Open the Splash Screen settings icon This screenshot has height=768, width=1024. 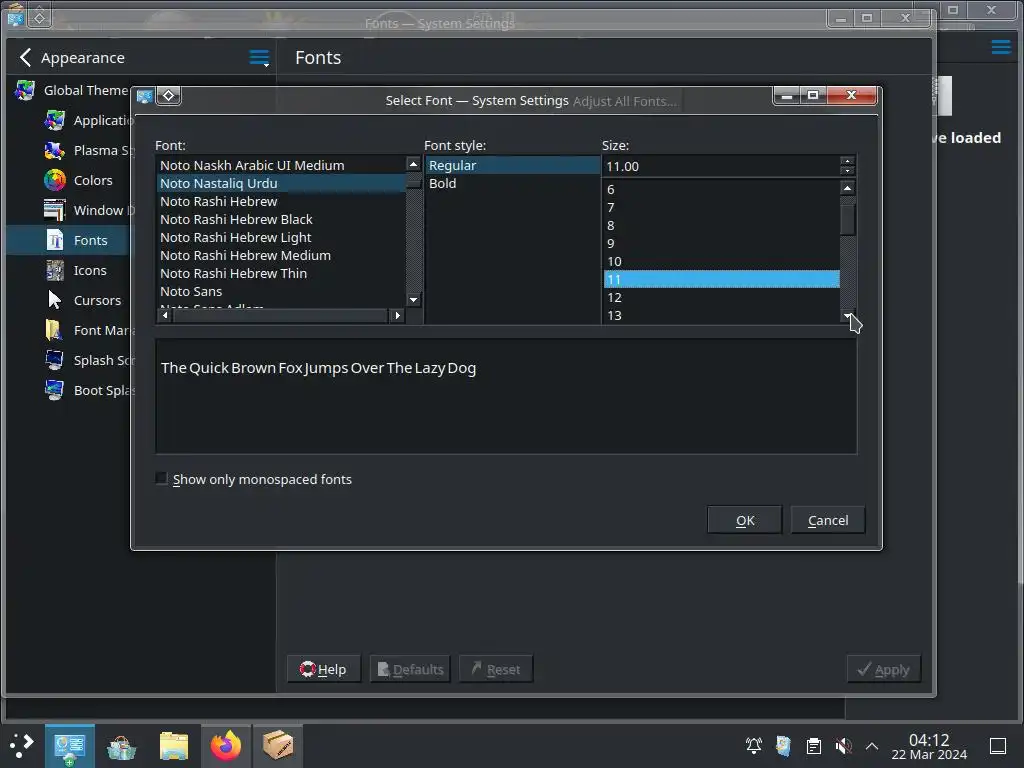point(55,360)
